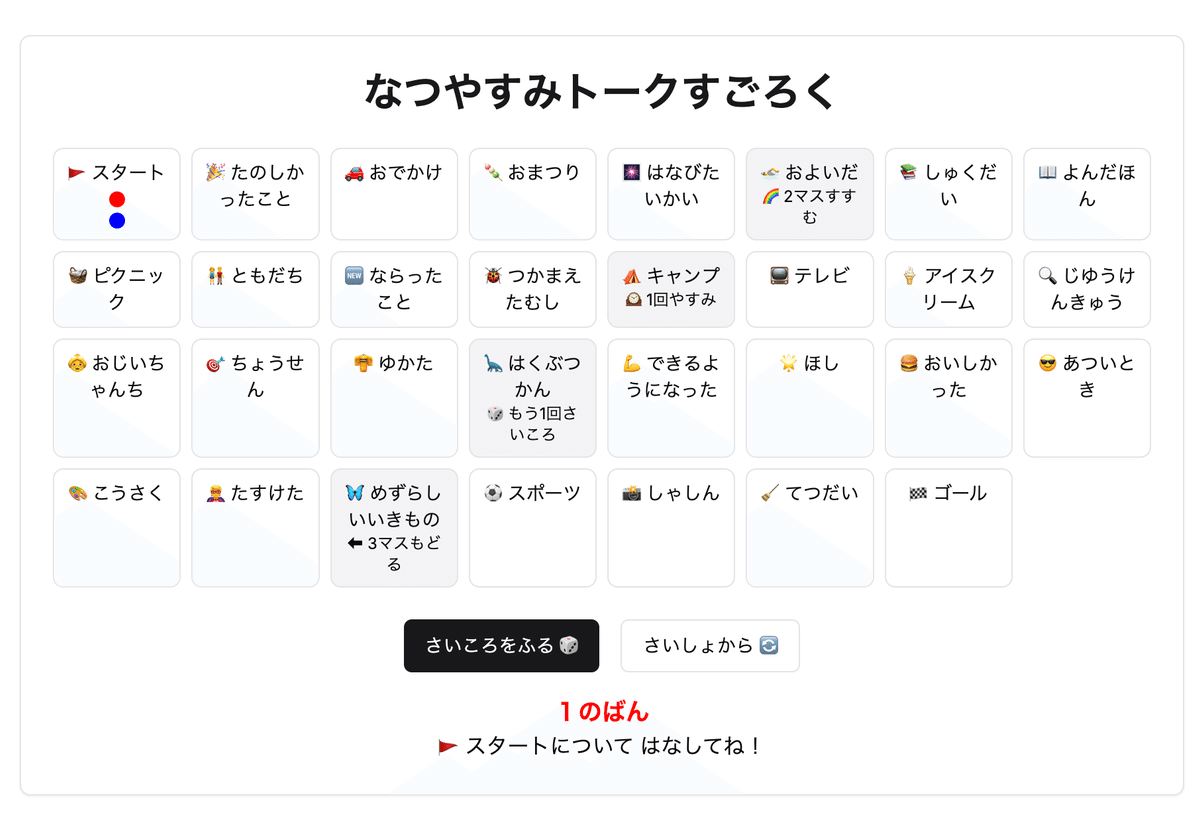The height and width of the screenshot is (828, 1200).
Task: Select the red player token on スタート
Action: pos(117,199)
